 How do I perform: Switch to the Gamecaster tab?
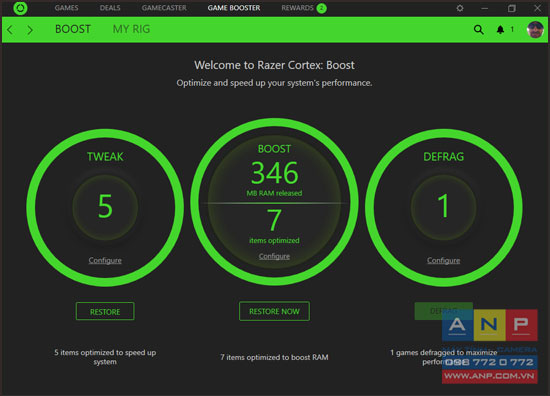click(x=164, y=8)
